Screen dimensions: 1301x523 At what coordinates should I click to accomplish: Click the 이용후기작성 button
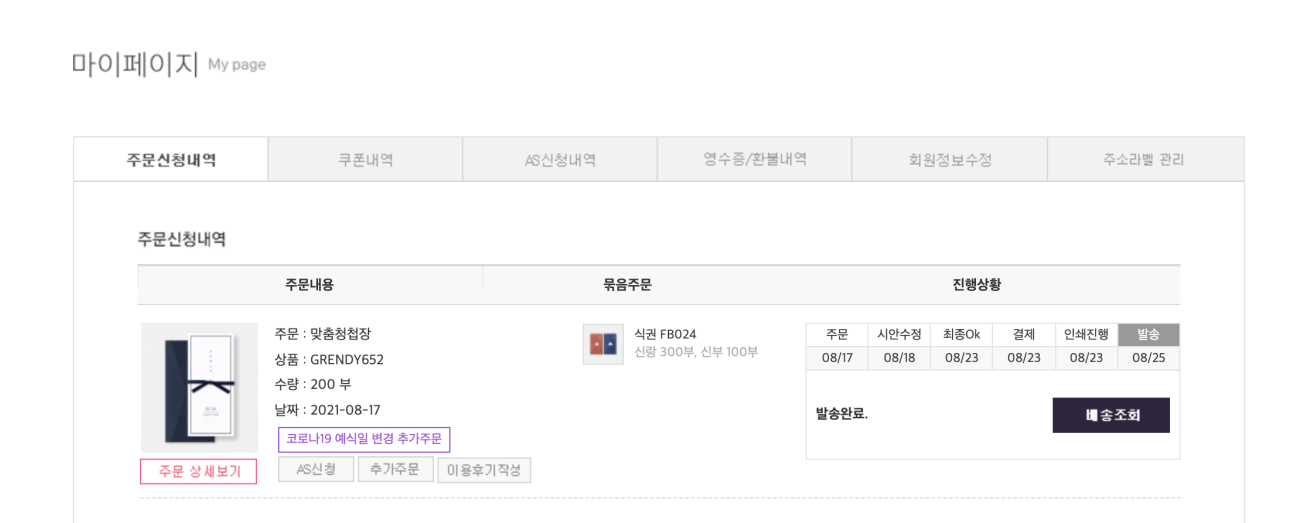coord(484,470)
